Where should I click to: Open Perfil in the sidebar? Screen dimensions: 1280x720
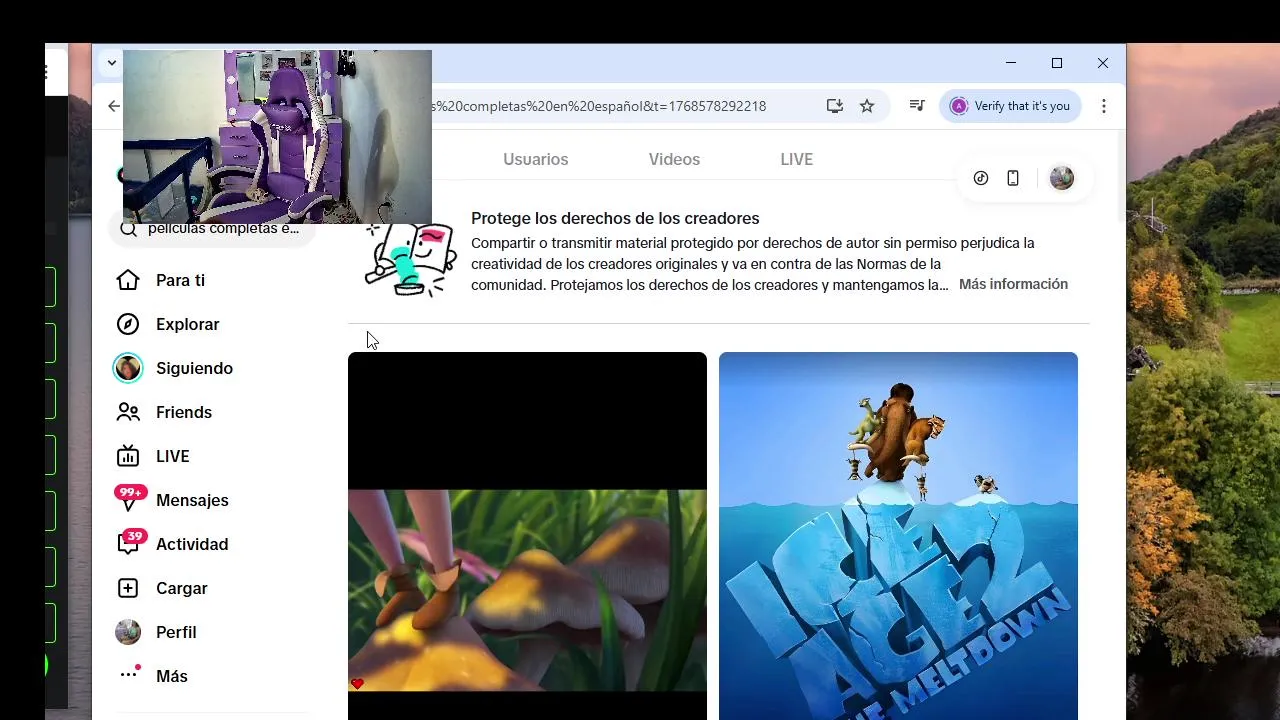(176, 632)
